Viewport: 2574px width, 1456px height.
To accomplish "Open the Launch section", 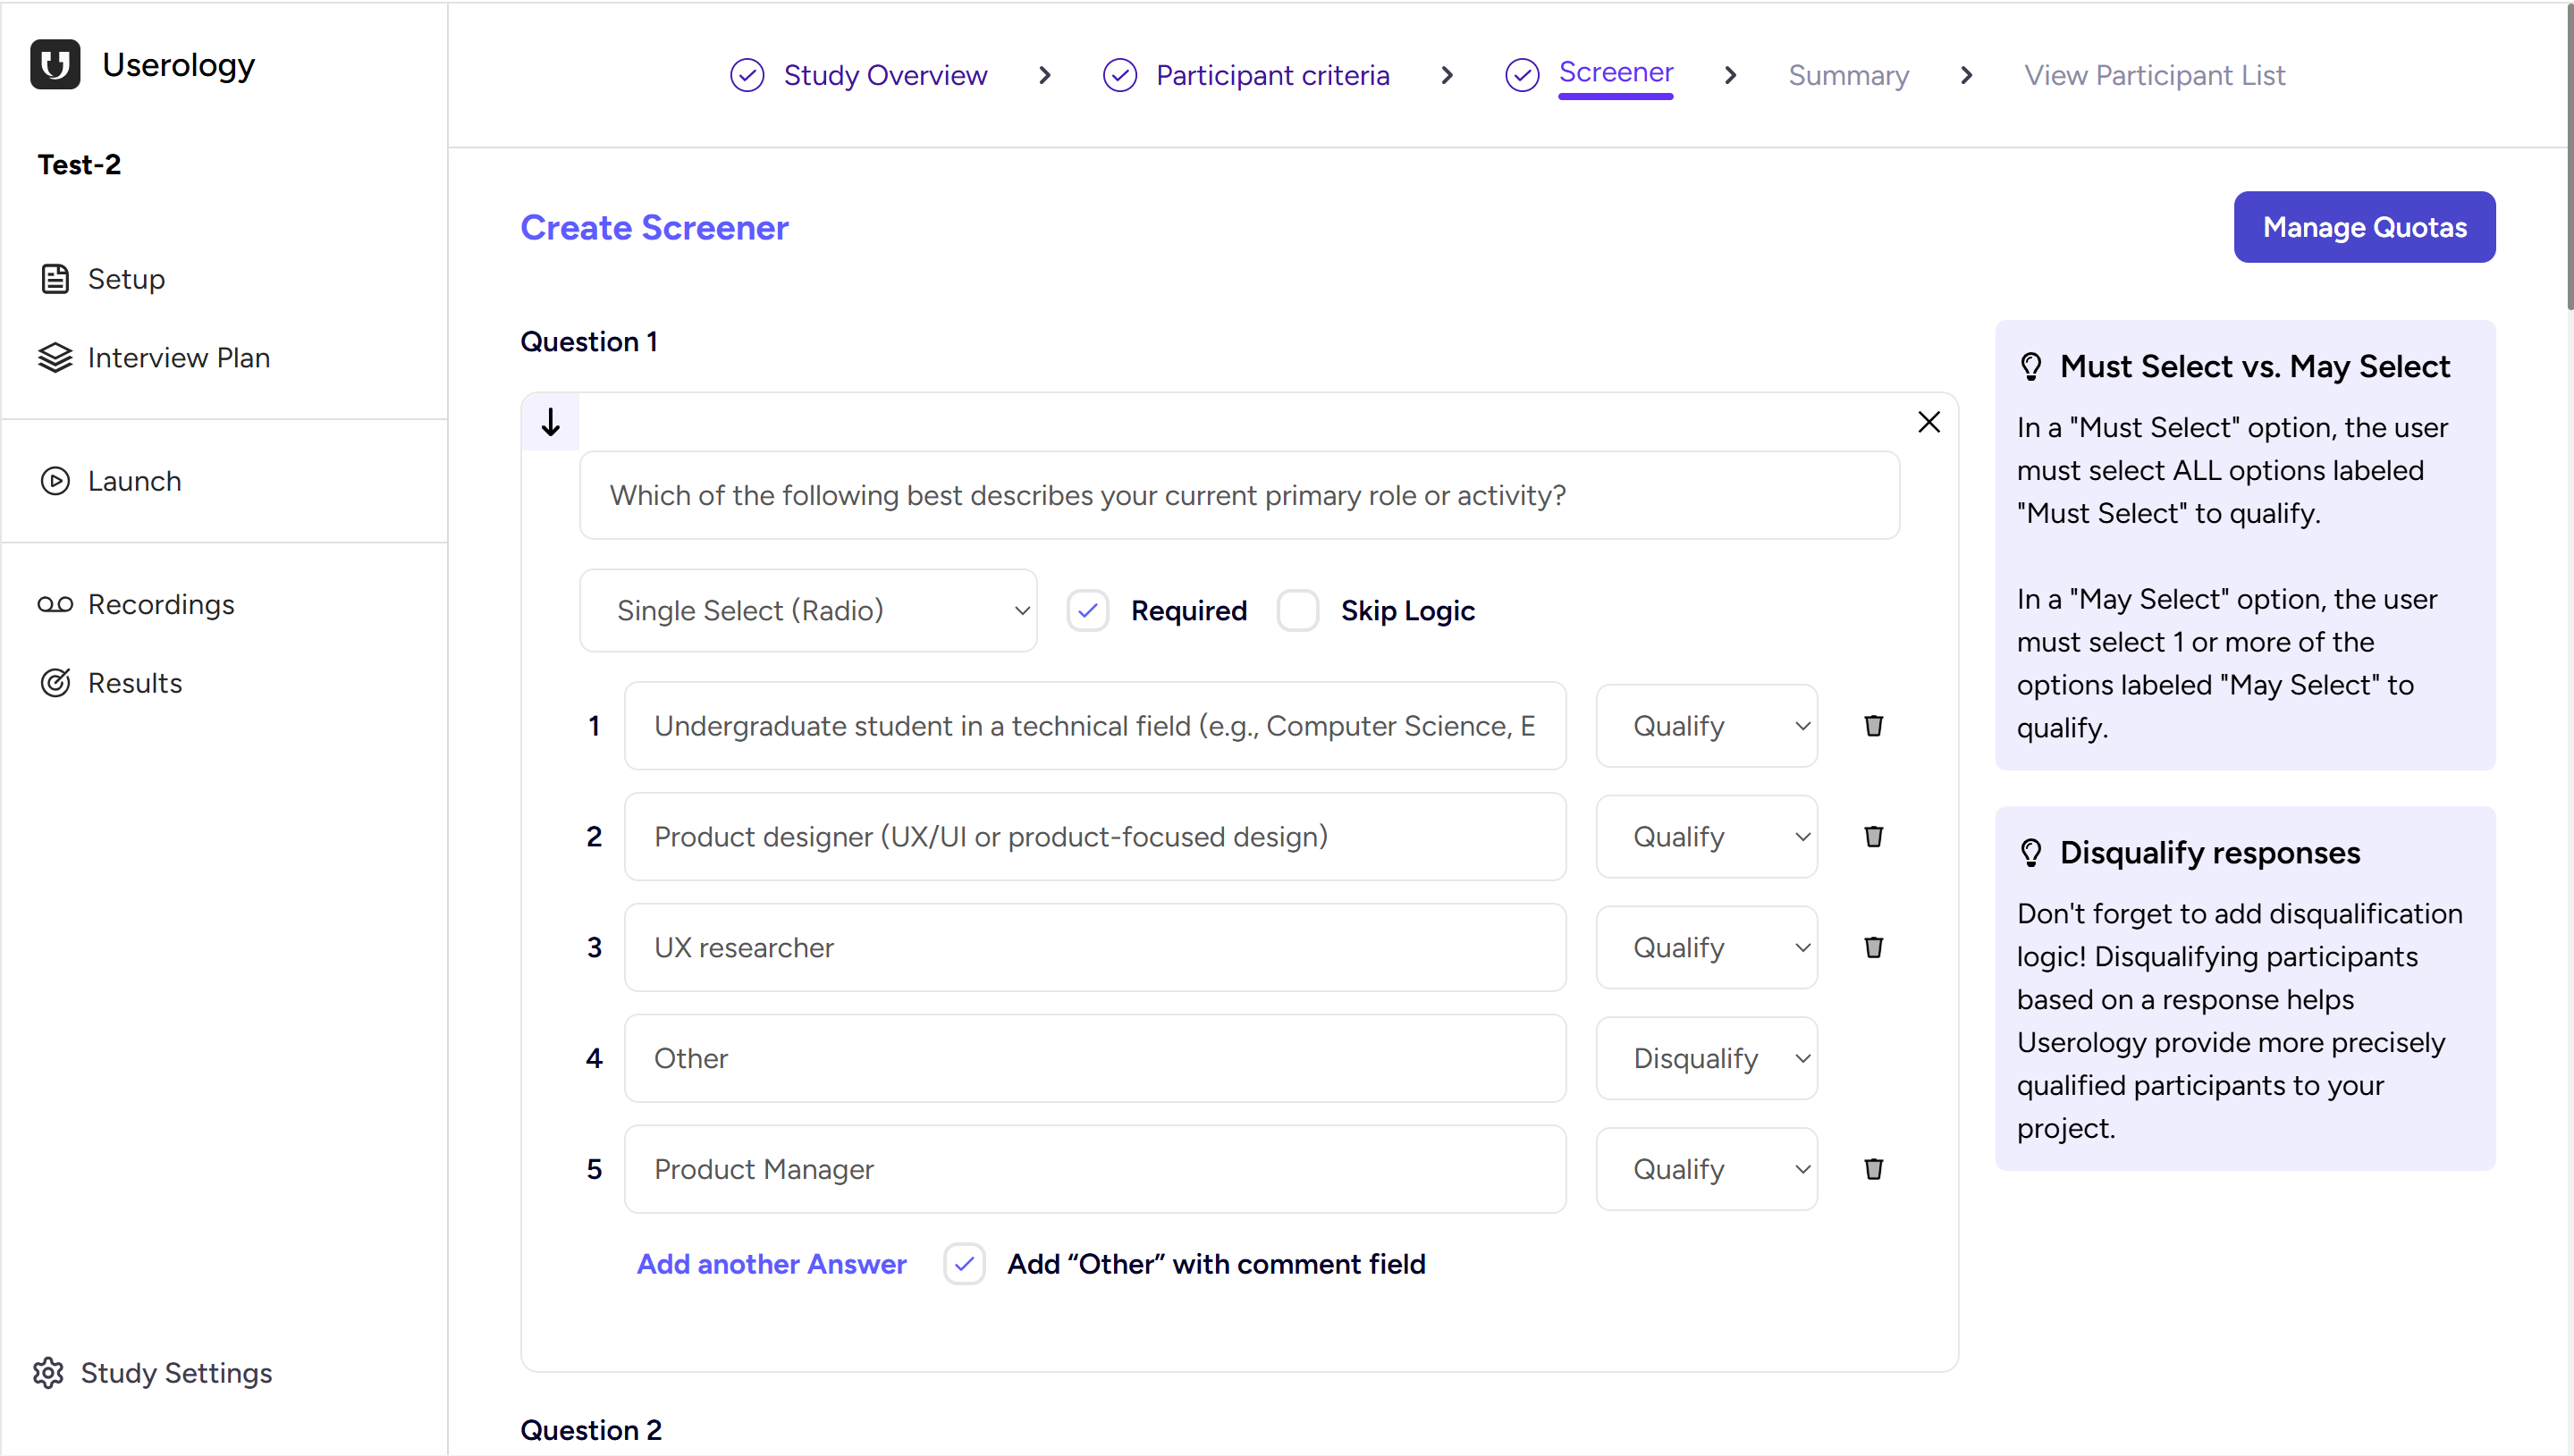I will [x=134, y=481].
